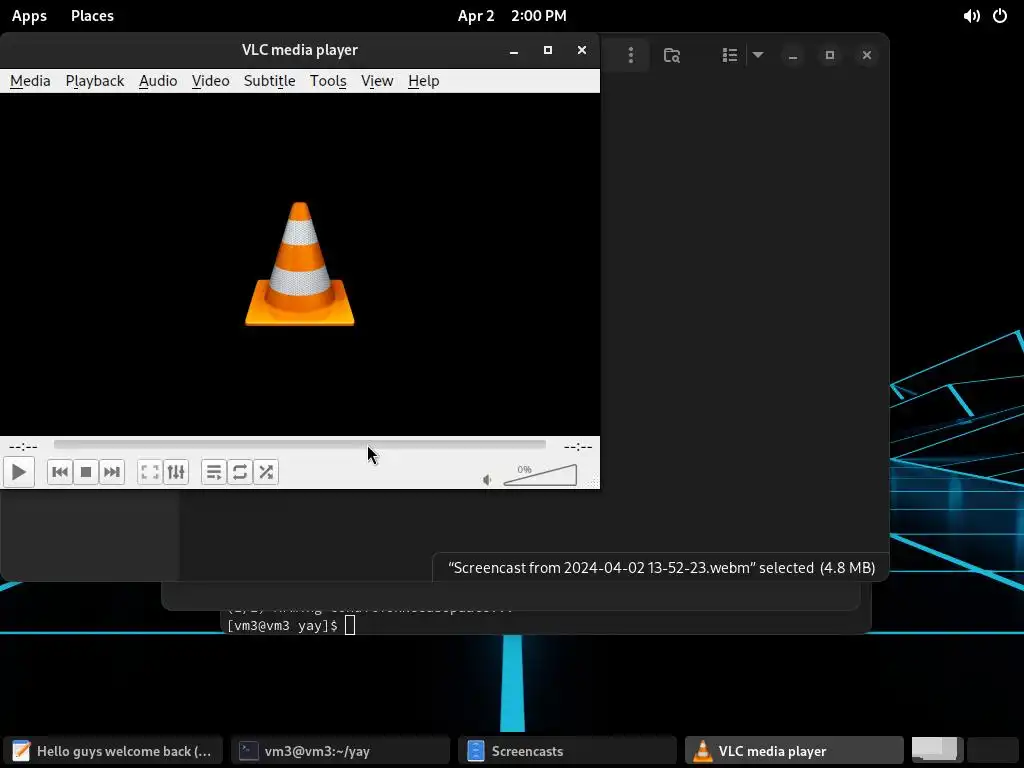The image size is (1024, 768).
Task: Open the system volume indicator
Action: pyautogui.click(x=971, y=16)
